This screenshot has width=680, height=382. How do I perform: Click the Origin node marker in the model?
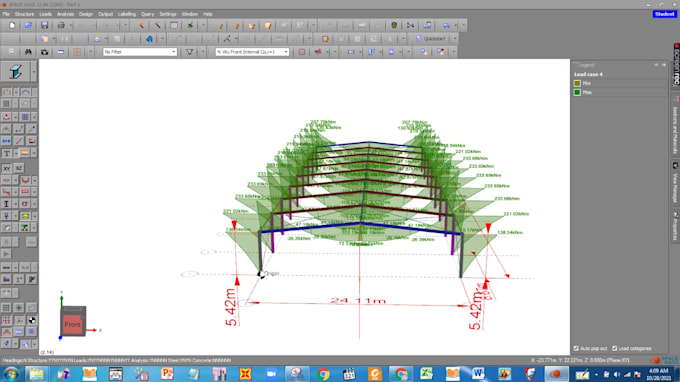[x=261, y=274]
